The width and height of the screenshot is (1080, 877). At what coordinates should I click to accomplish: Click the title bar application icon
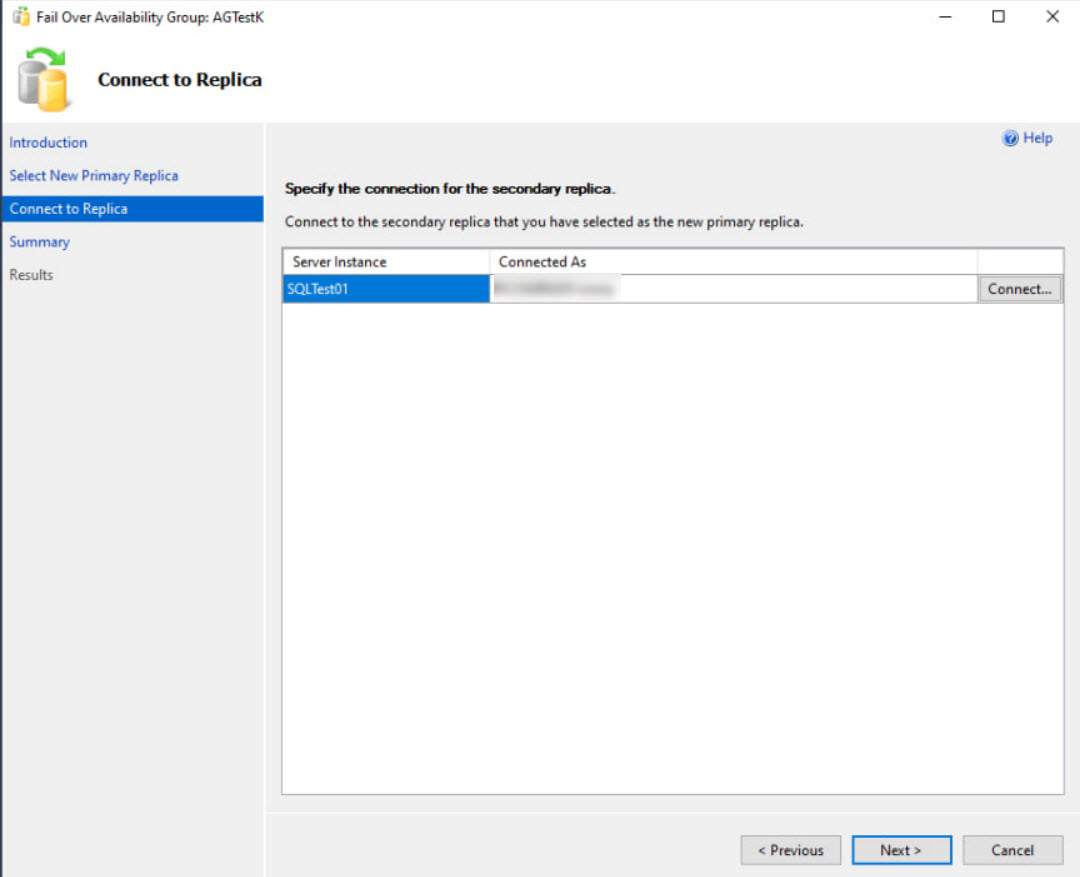pos(21,17)
